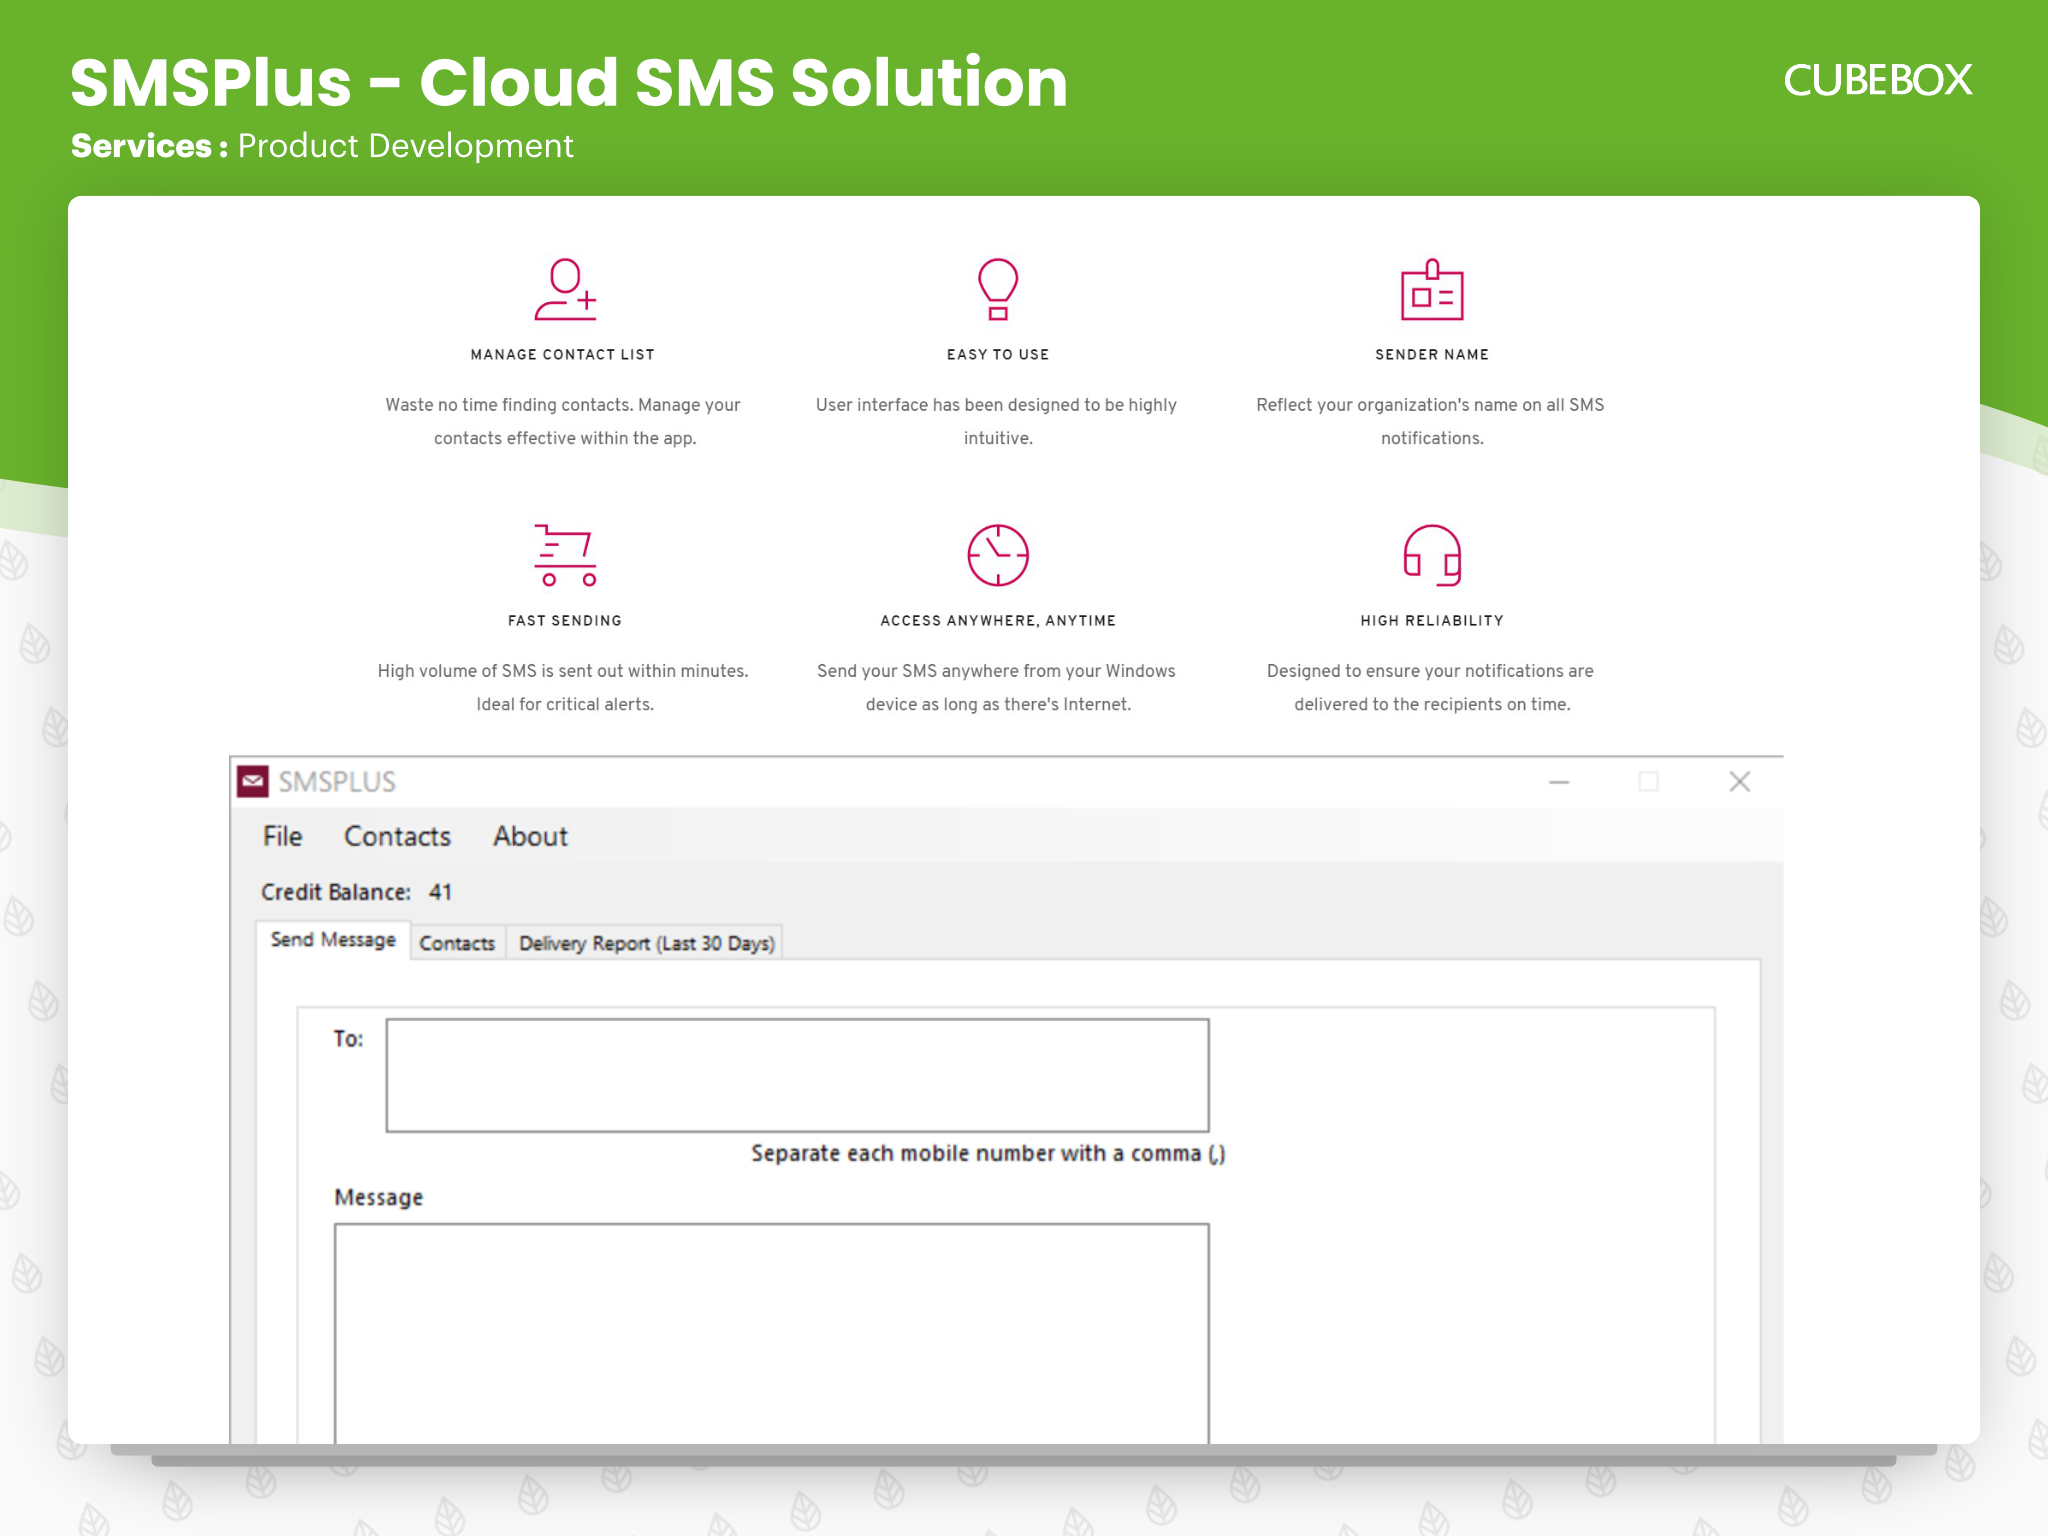This screenshot has height=1536, width=2048.
Task: Switch to the Send Message tab
Action: (333, 940)
